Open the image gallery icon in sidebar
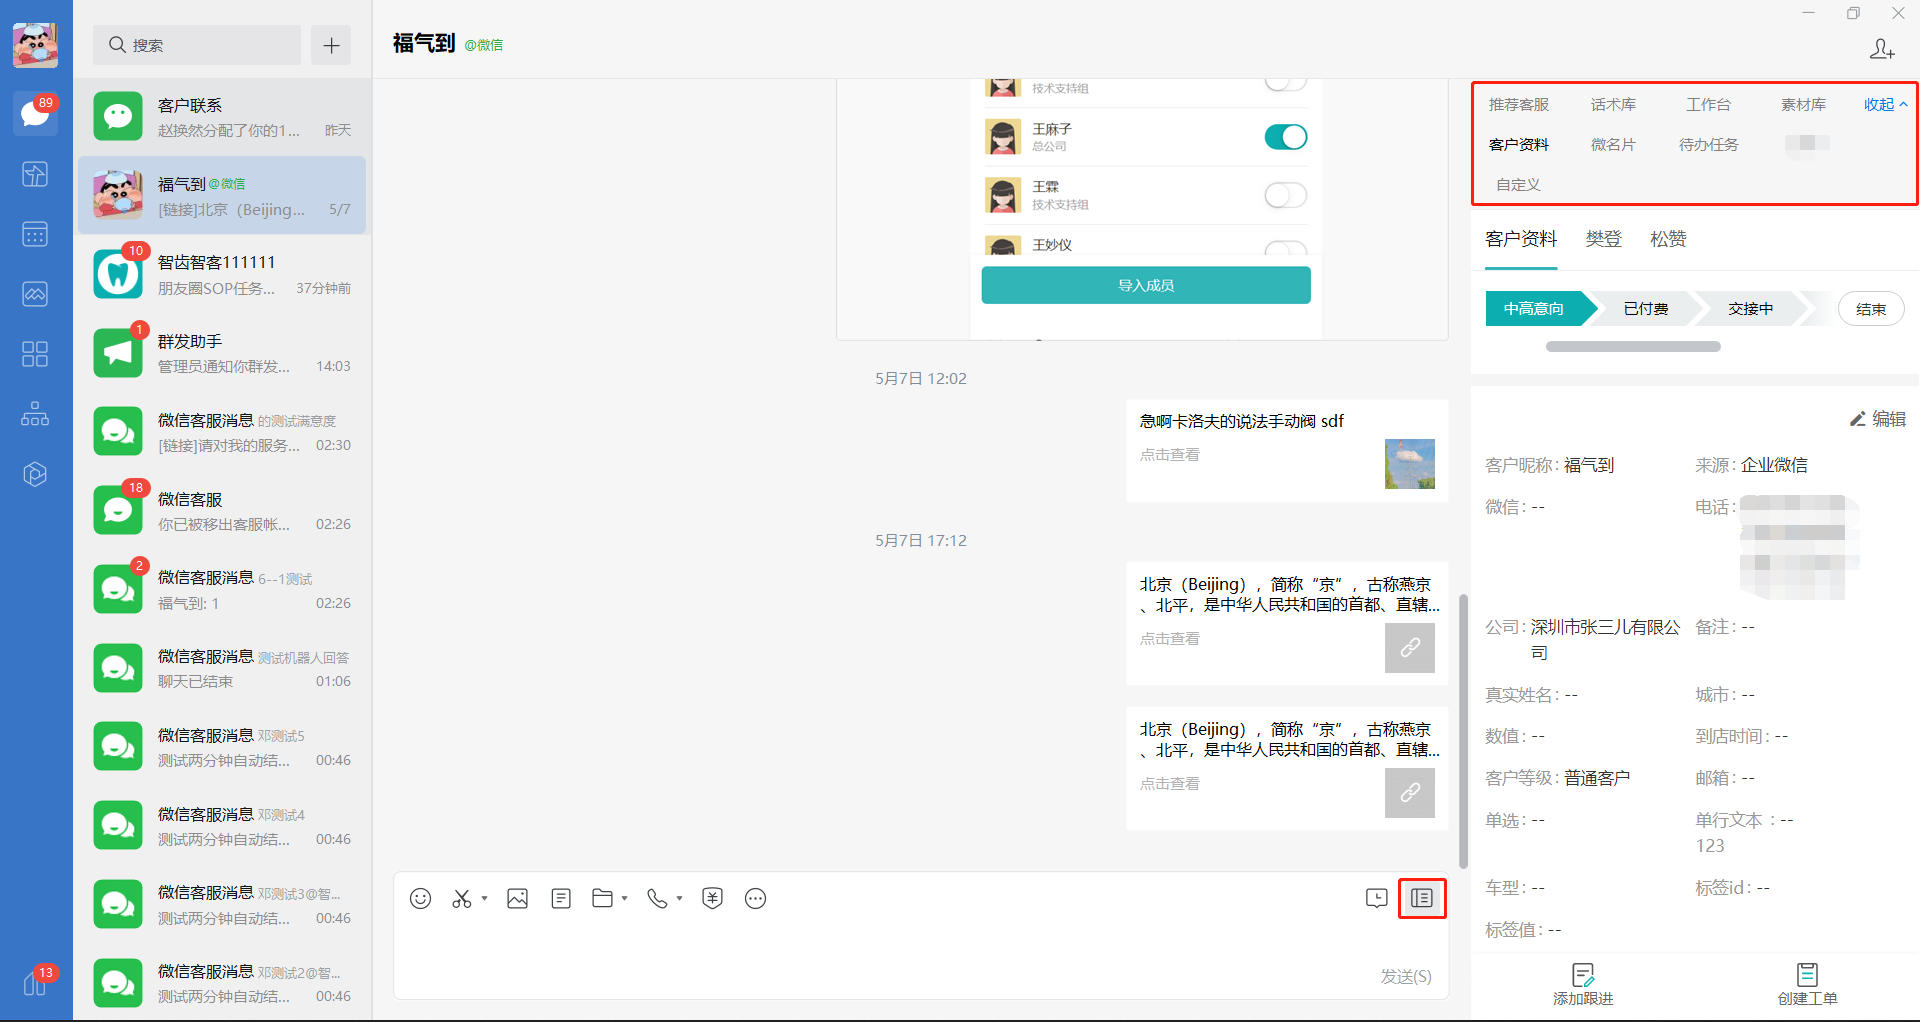 35,294
